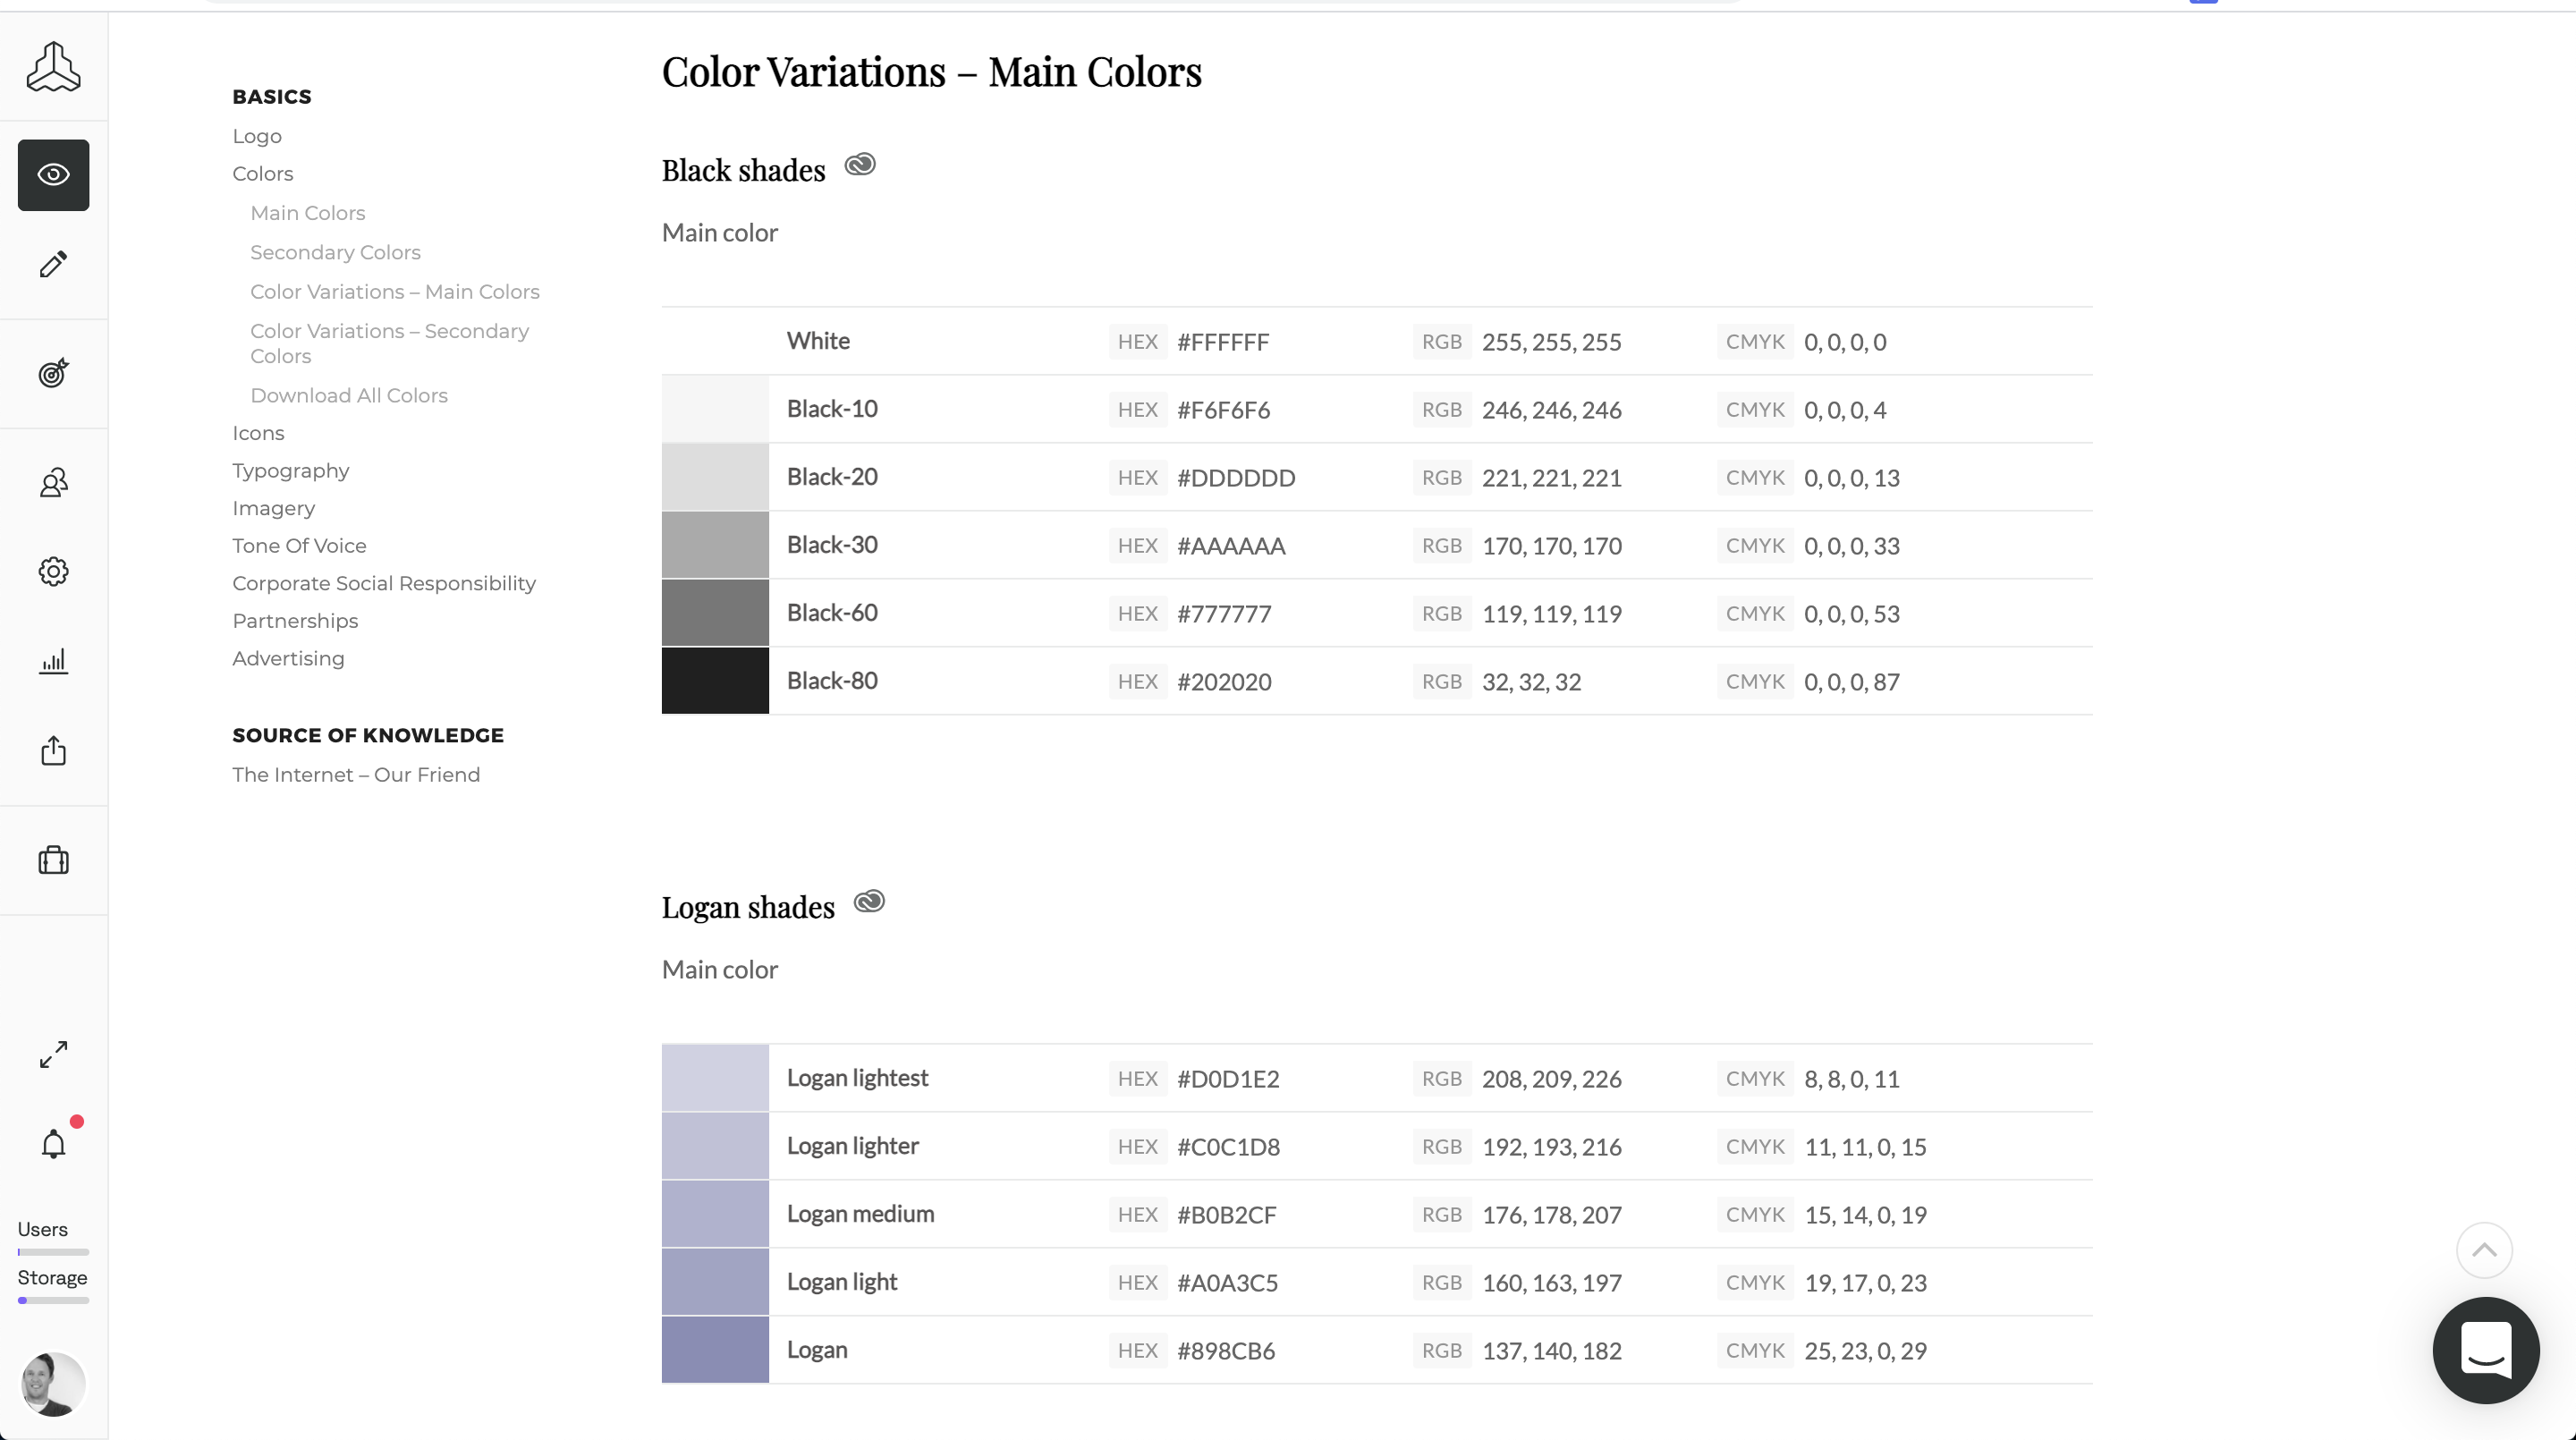This screenshot has height=1440, width=2576.
Task: Go to Secondary Colors section
Action: pyautogui.click(x=335, y=252)
